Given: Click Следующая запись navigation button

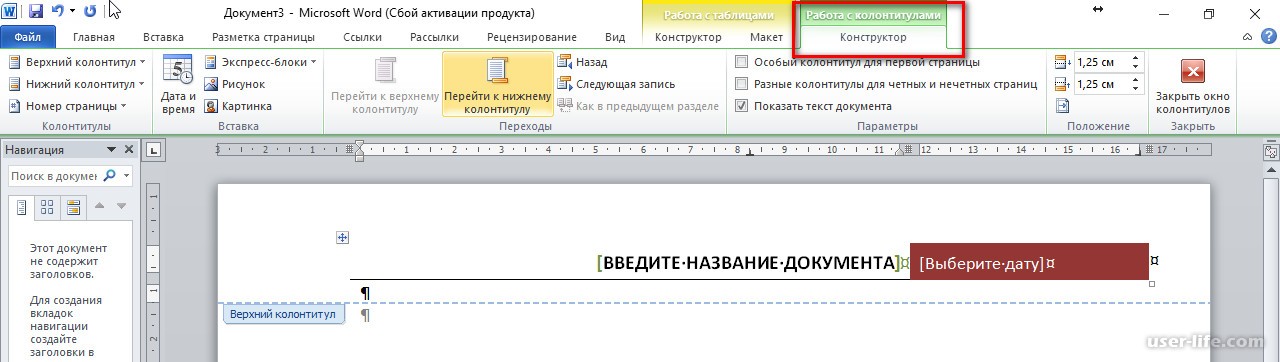Looking at the screenshot, I should [x=616, y=84].
